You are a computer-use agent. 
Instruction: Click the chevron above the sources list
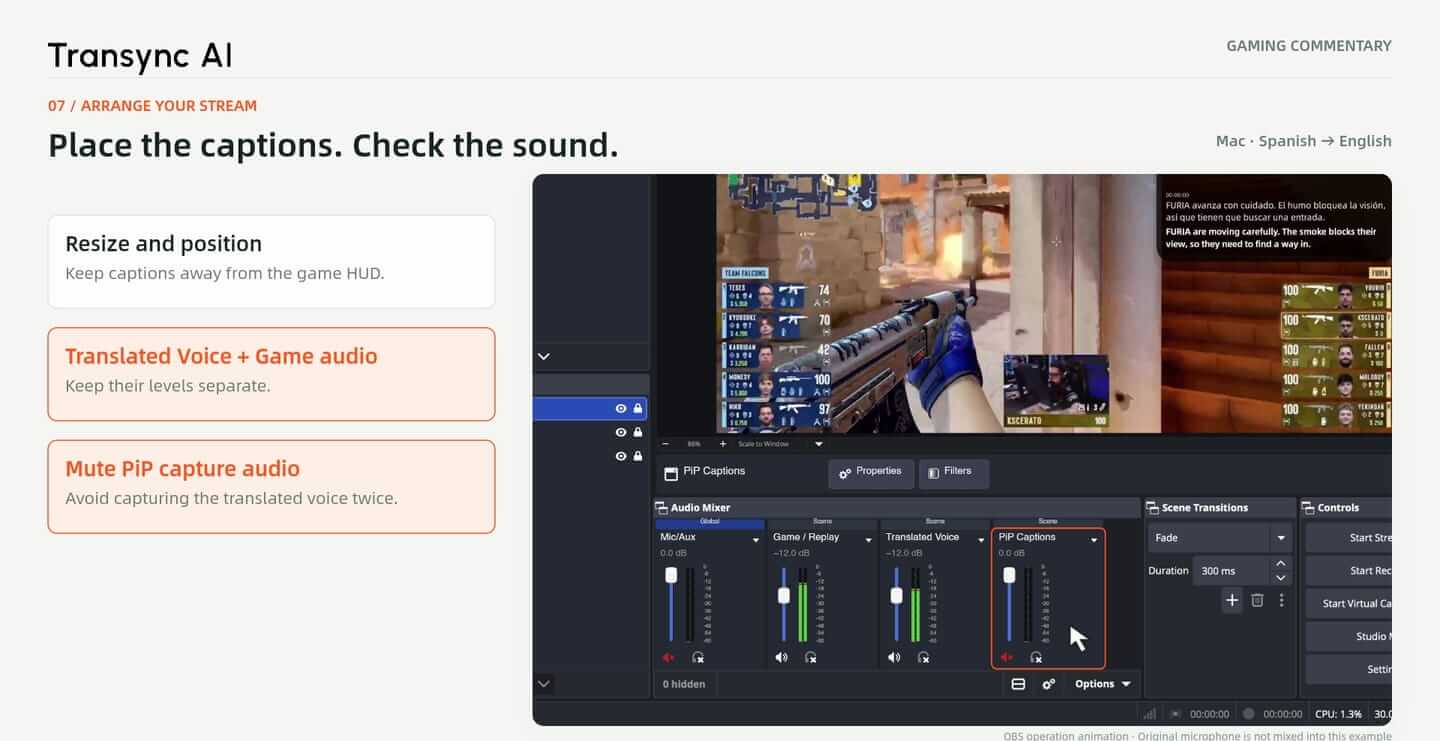point(544,356)
